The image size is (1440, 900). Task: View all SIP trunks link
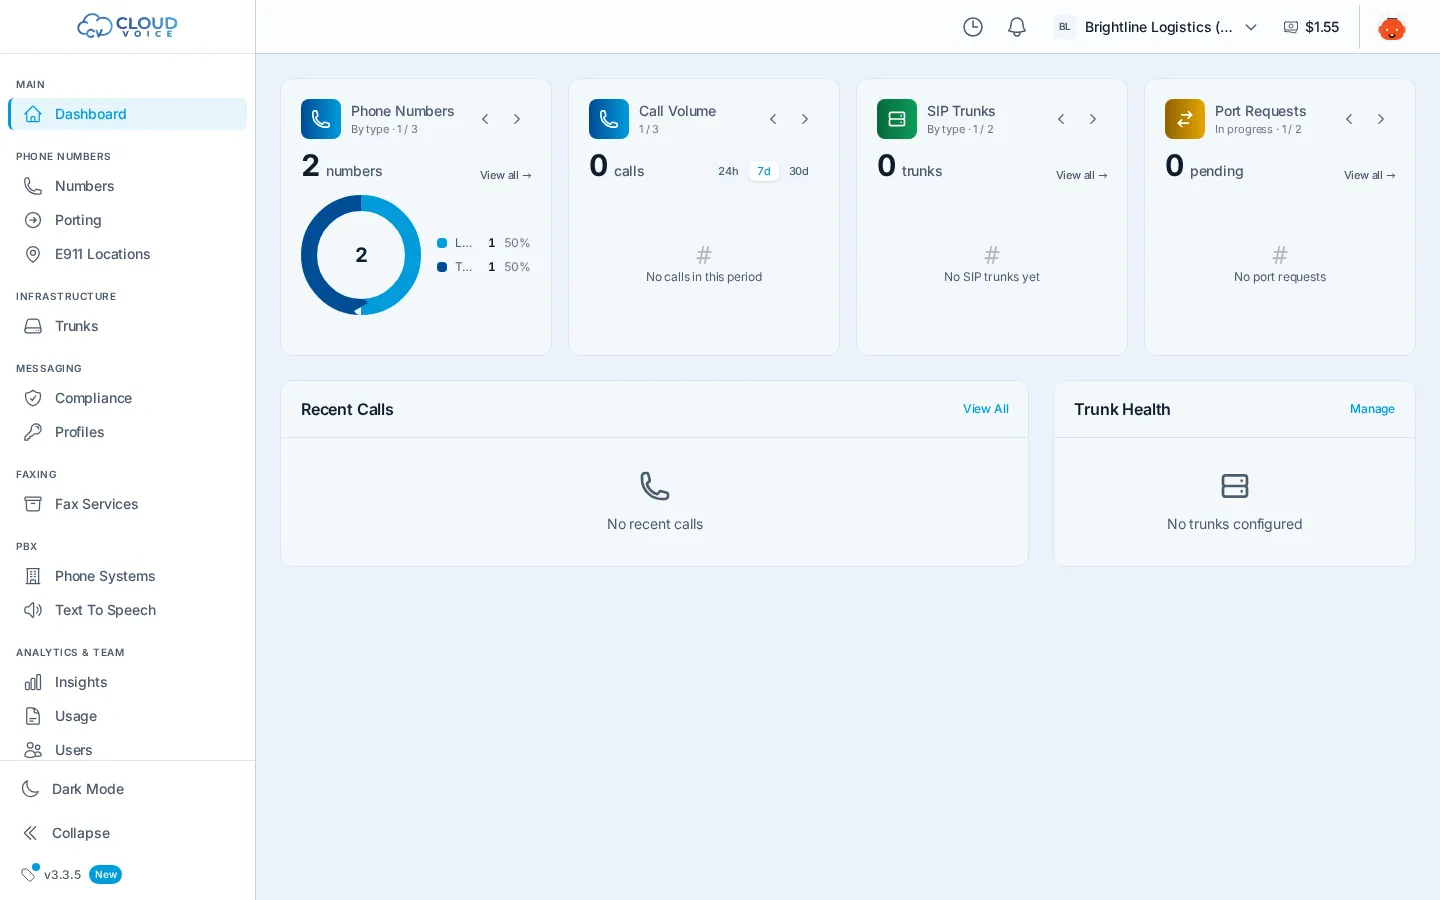[1081, 175]
